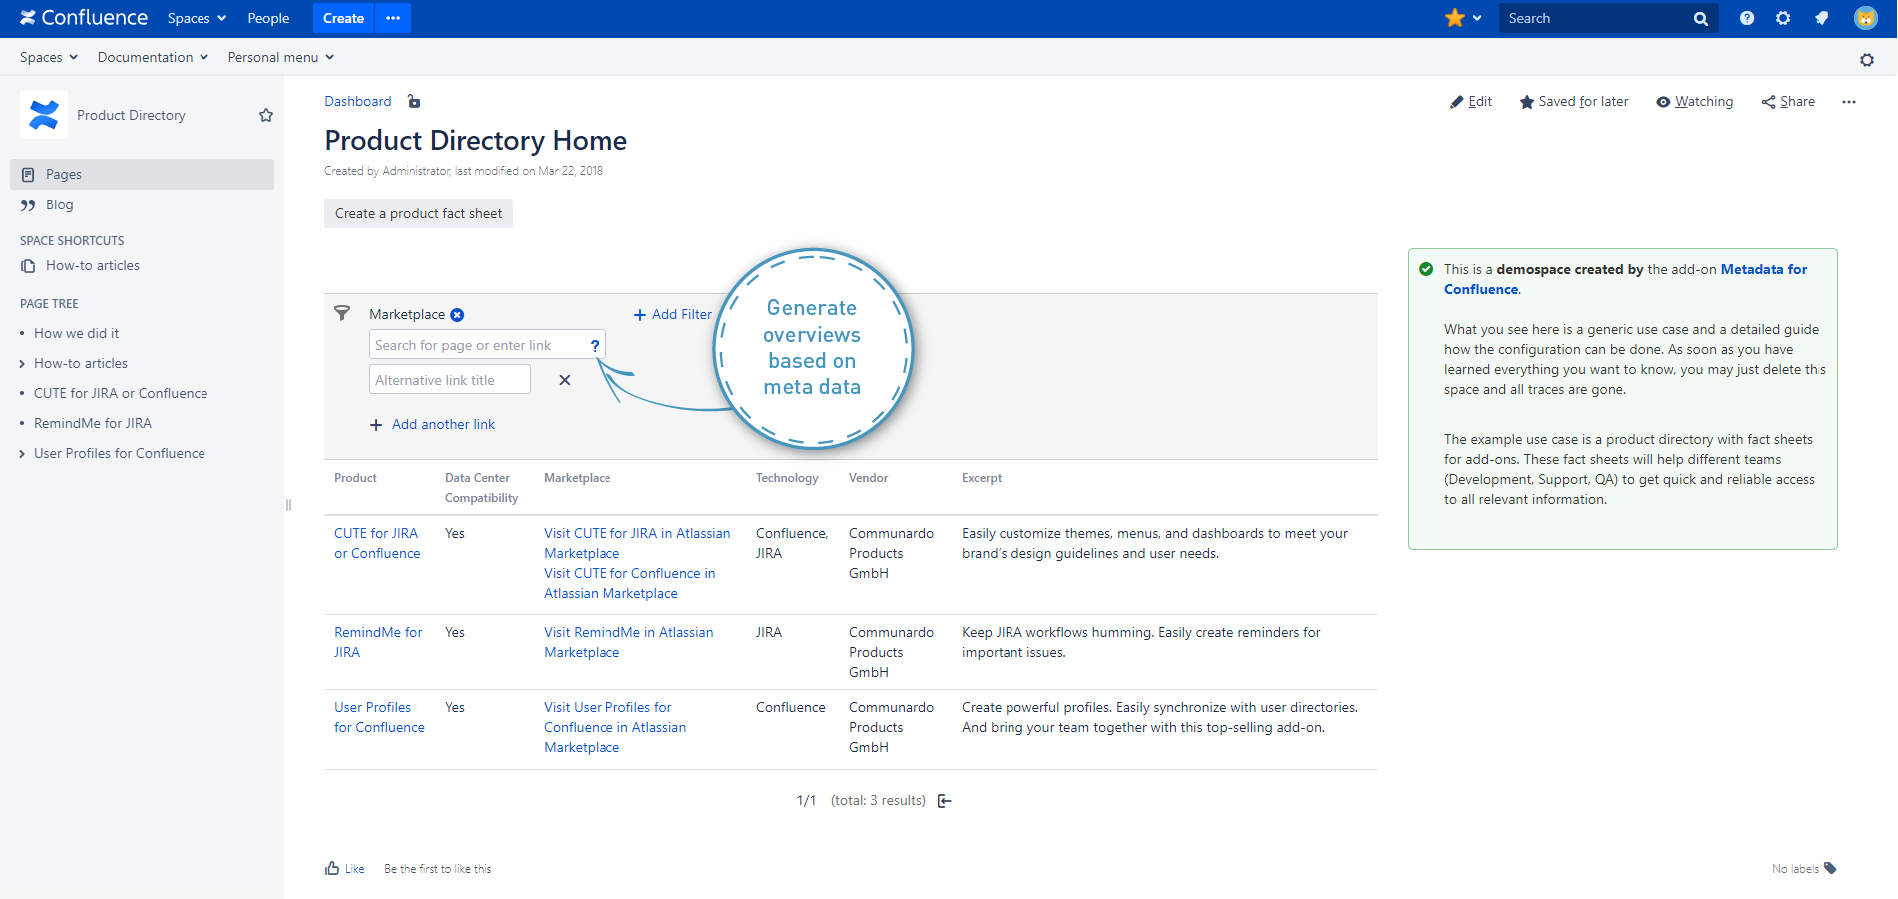
Task: Click the Confluence logo in header
Action: click(84, 18)
